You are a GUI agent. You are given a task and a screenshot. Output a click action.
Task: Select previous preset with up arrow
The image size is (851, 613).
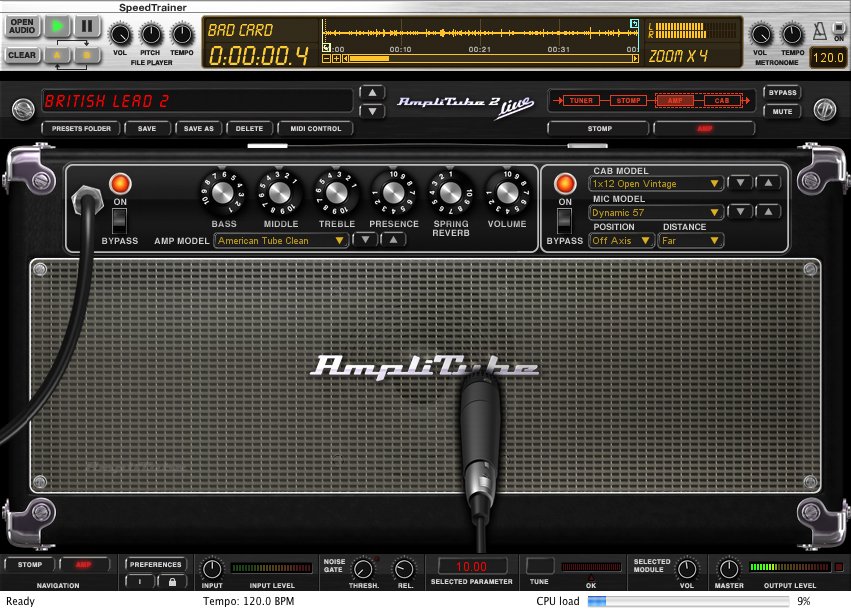coord(372,93)
